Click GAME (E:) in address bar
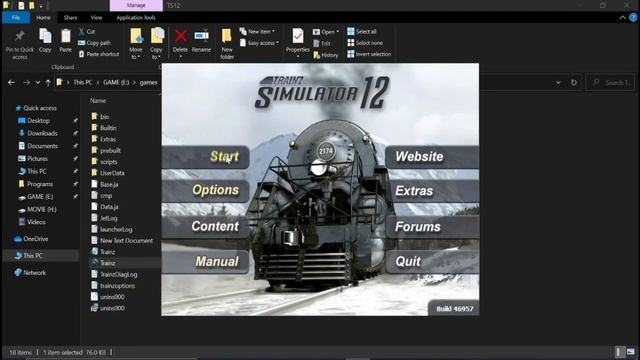Viewport: 640px width, 360px height. pyautogui.click(x=116, y=82)
